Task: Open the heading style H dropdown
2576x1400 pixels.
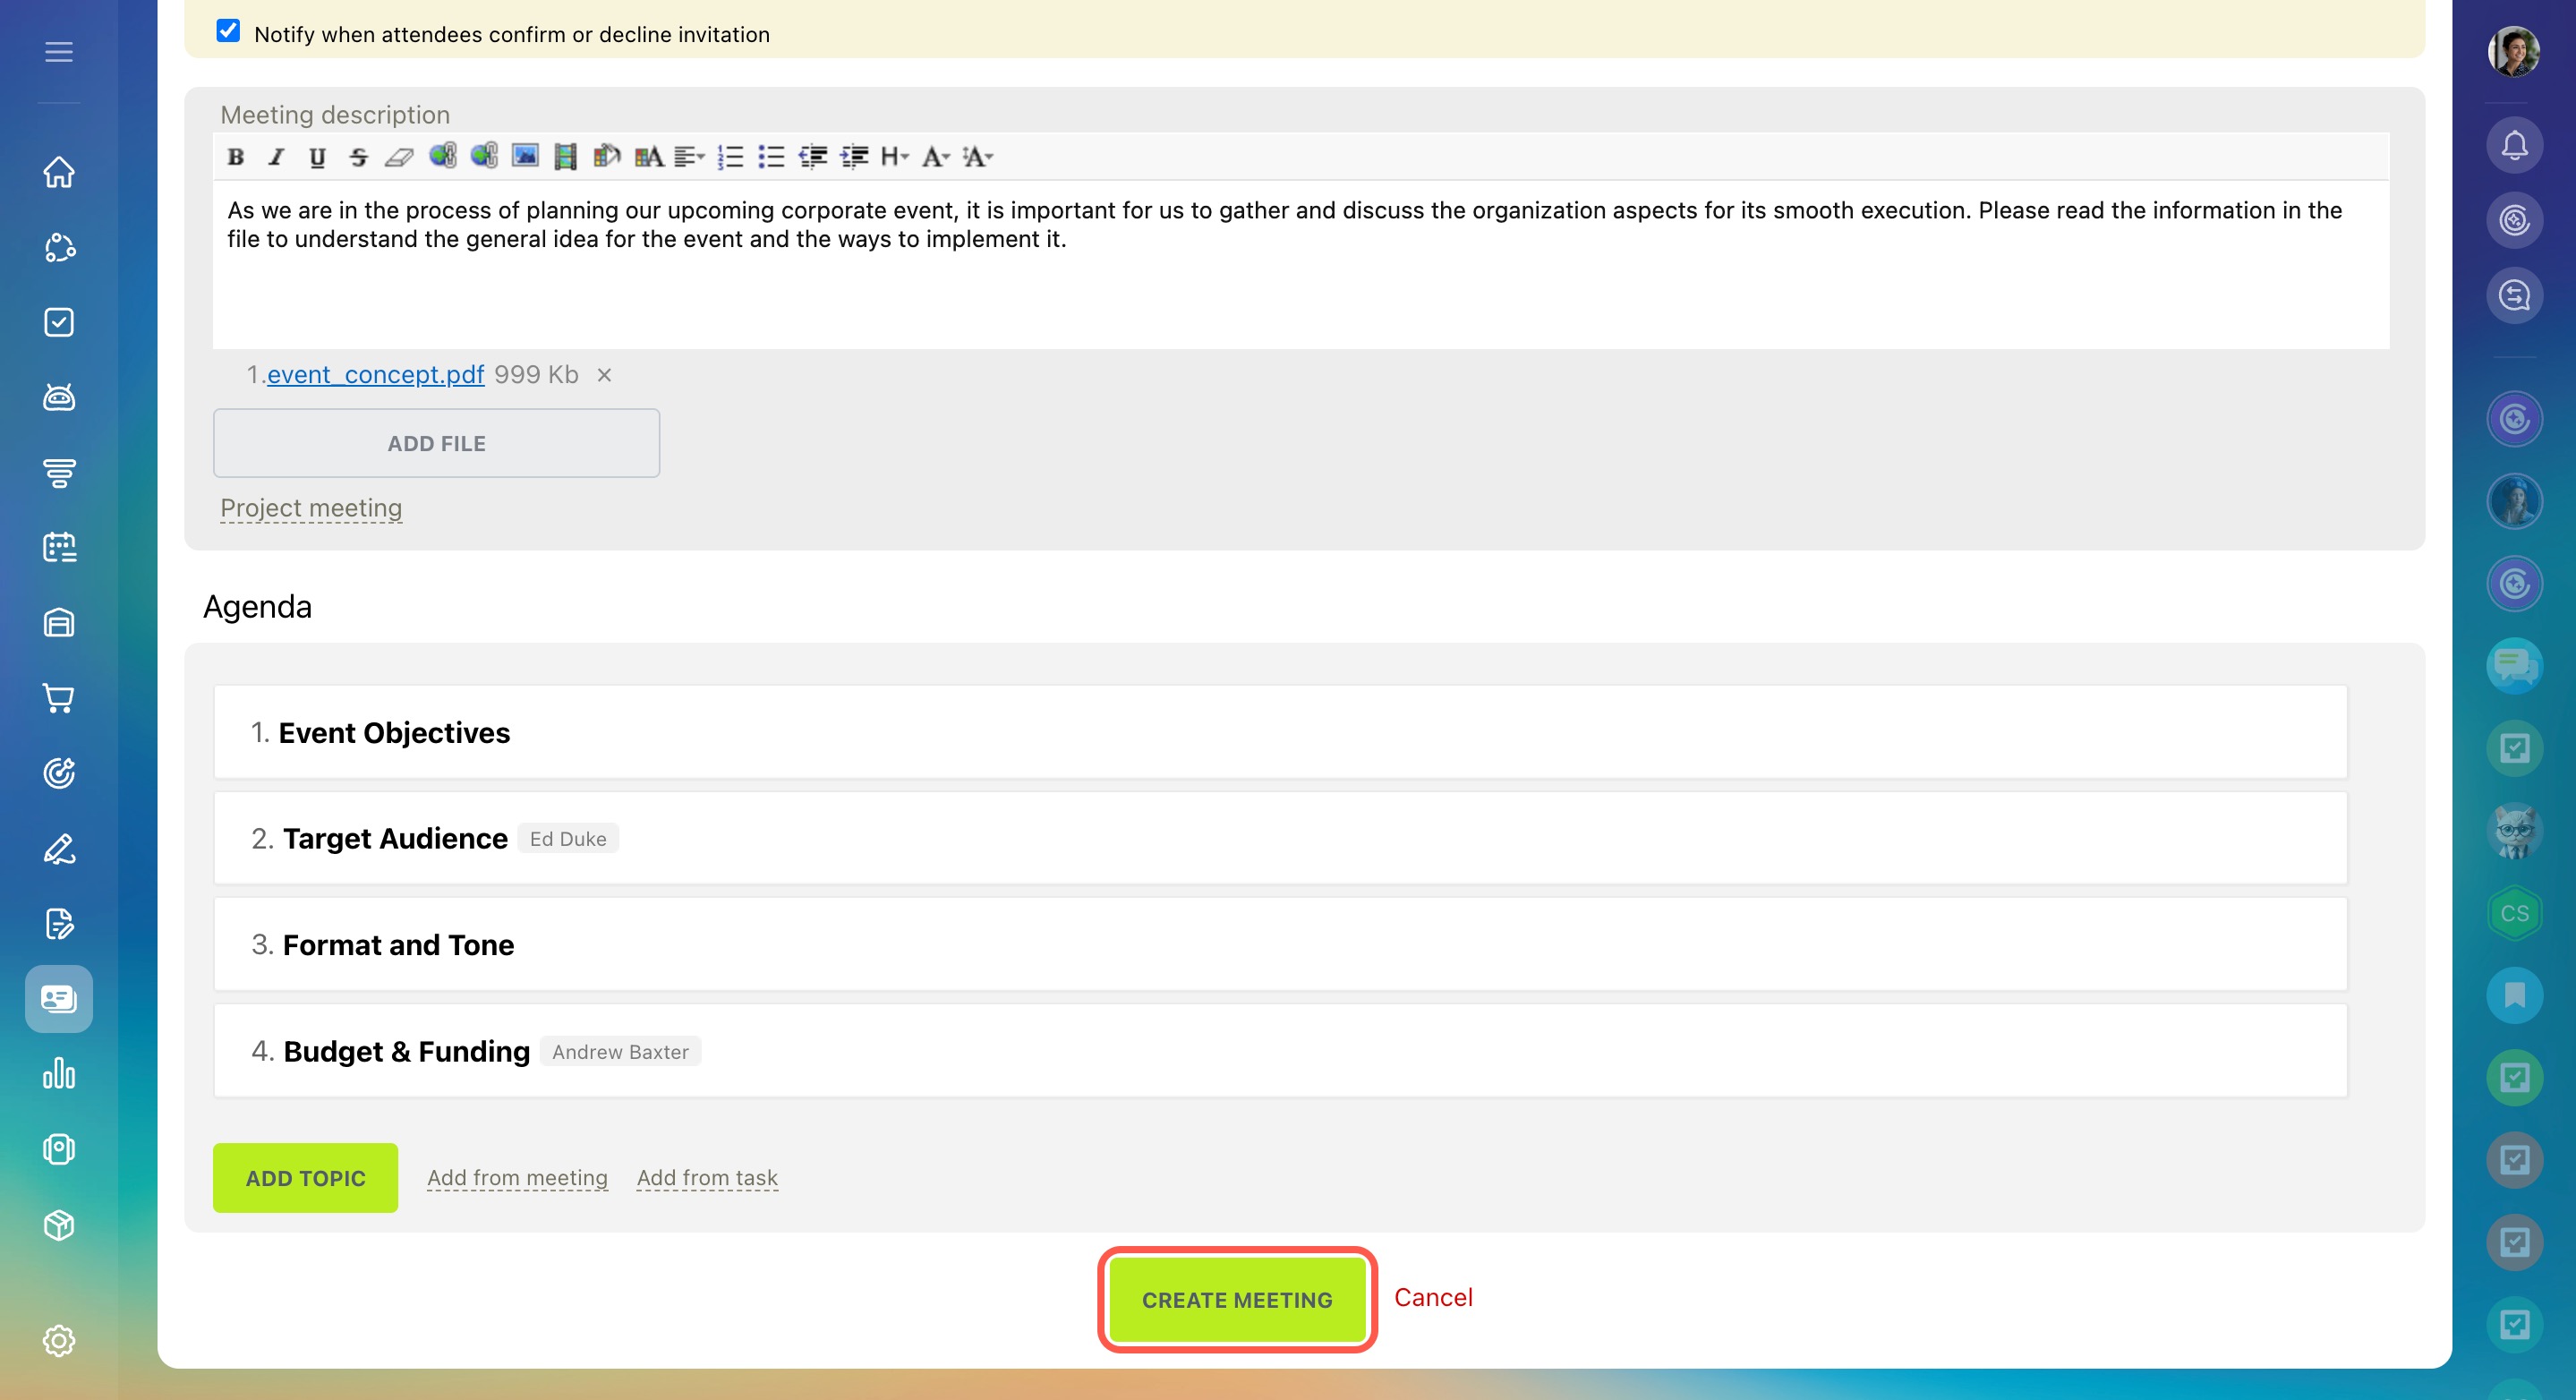Action: (894, 157)
